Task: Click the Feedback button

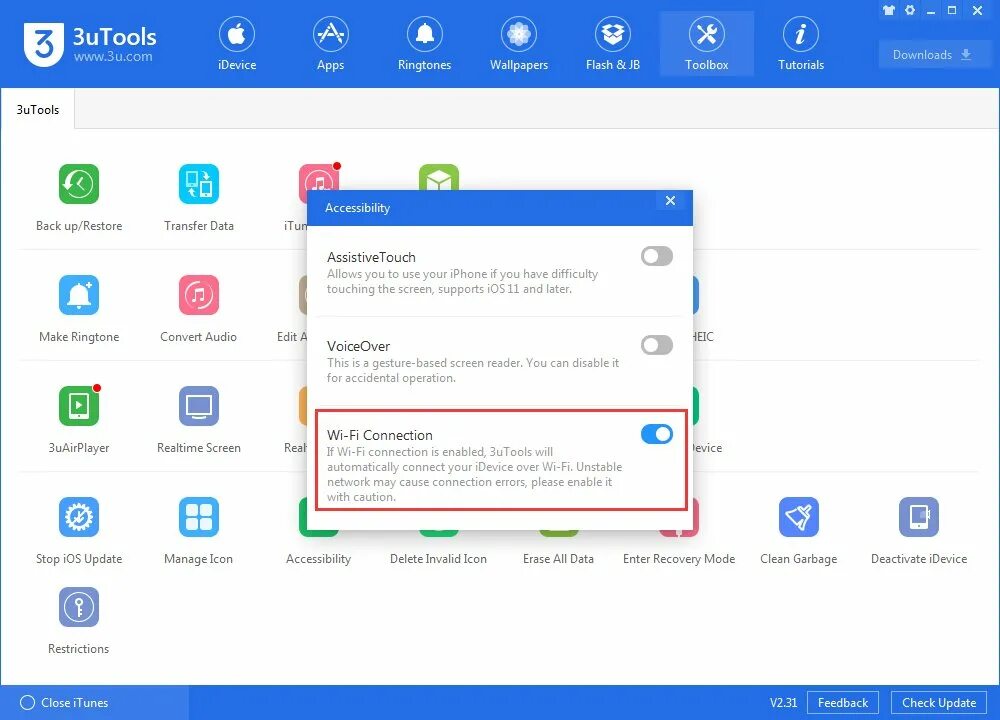Action: point(842,703)
